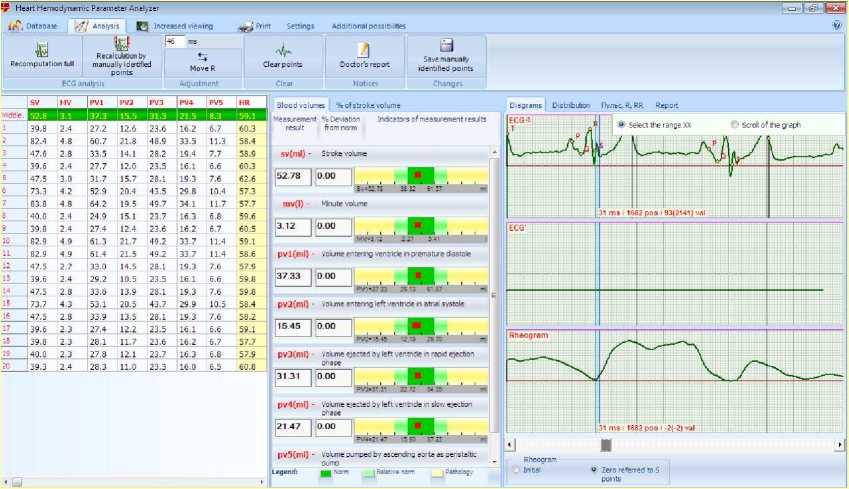849x489 pixels.
Task: Save manually identified points via floppy icon
Action: [446, 45]
